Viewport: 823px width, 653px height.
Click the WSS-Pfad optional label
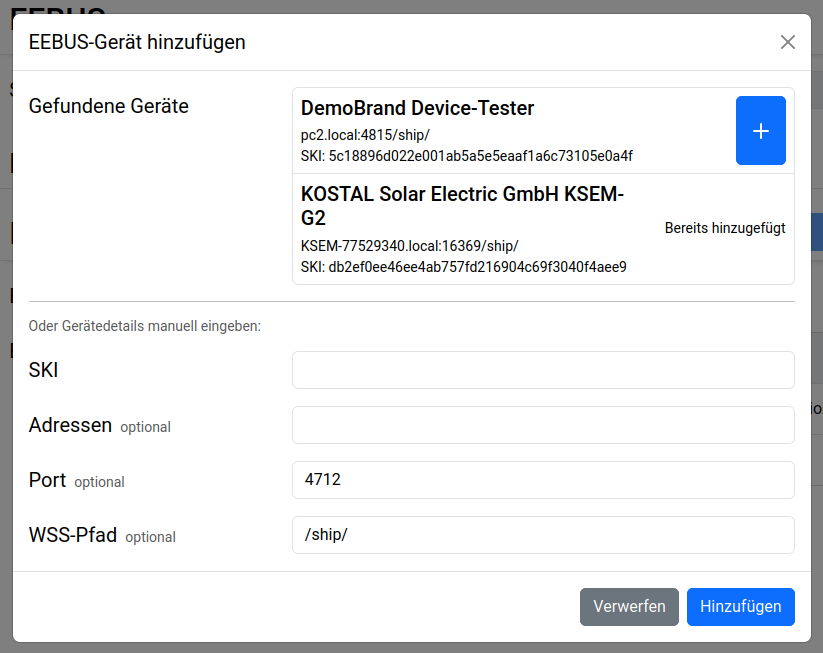tap(102, 536)
